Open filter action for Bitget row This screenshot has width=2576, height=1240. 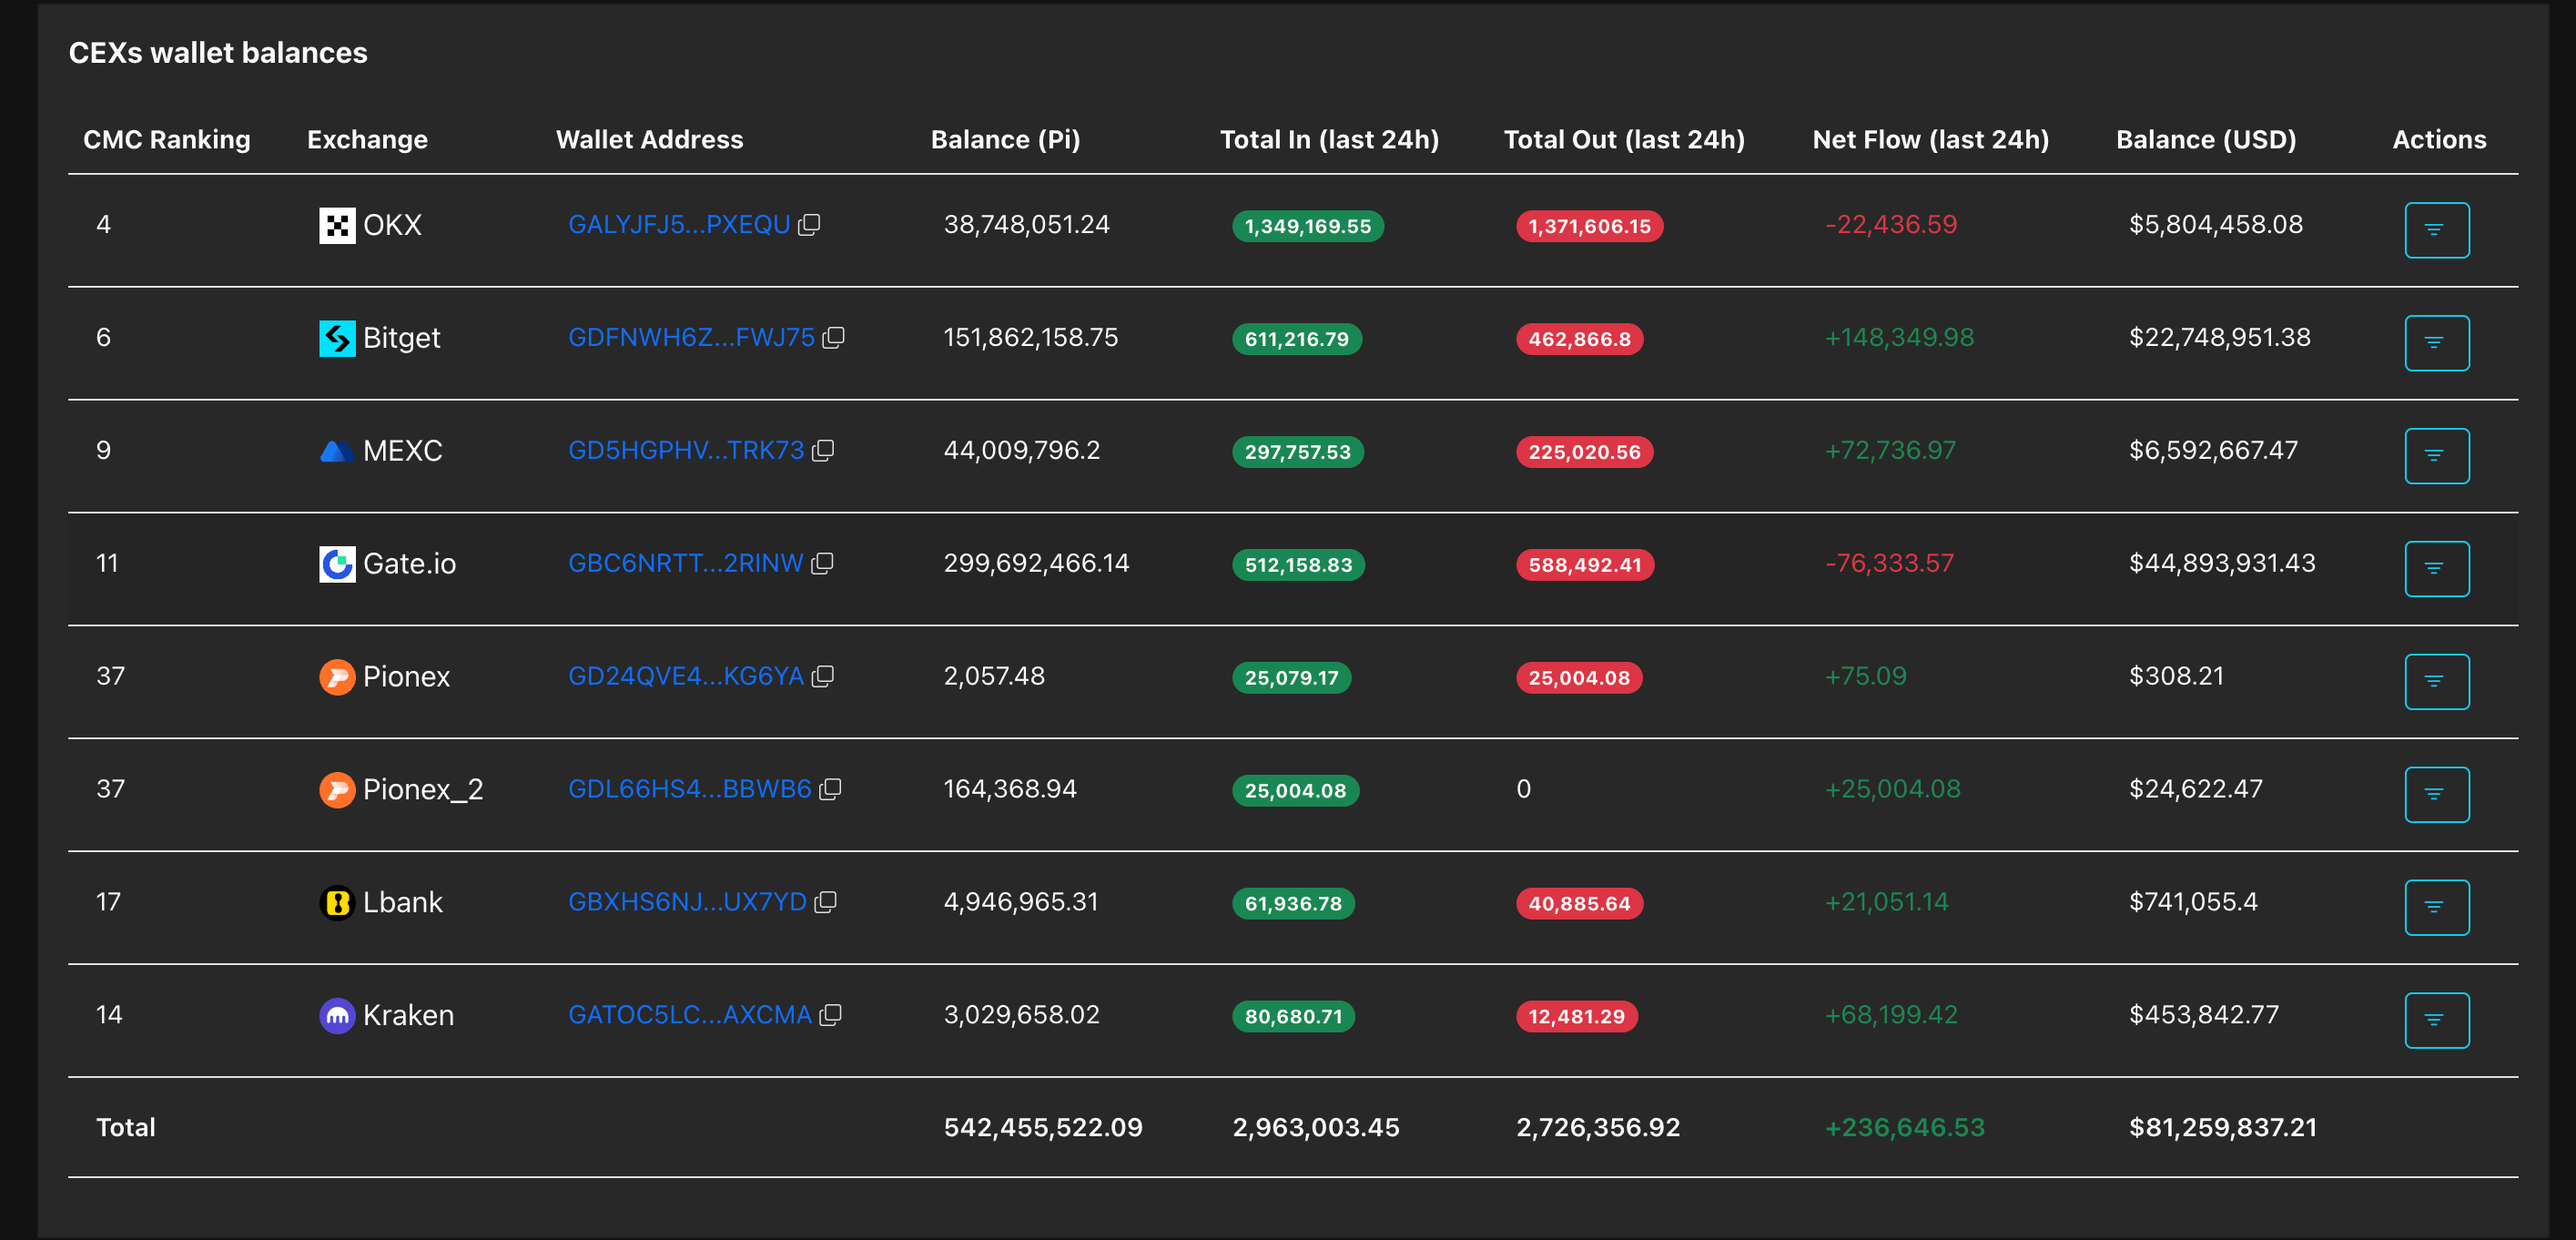pos(2436,343)
